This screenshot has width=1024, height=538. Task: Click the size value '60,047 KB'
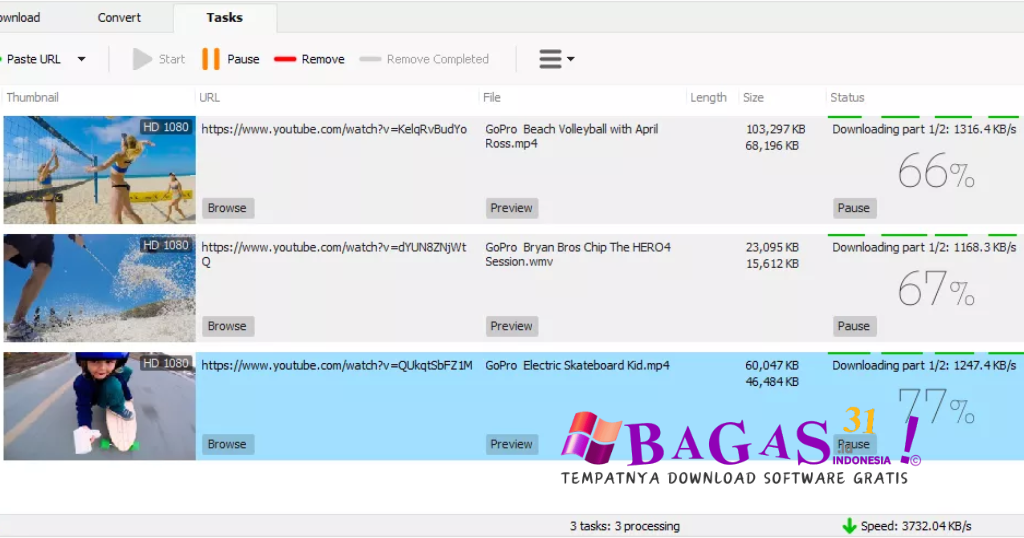tap(772, 366)
